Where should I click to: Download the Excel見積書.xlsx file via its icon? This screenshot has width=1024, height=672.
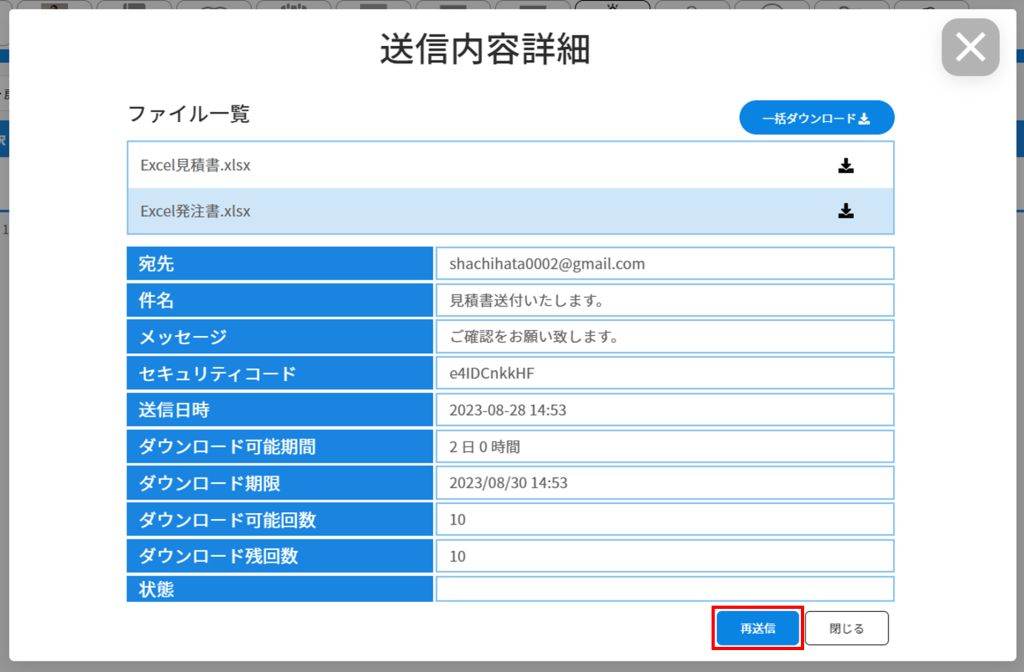846,166
